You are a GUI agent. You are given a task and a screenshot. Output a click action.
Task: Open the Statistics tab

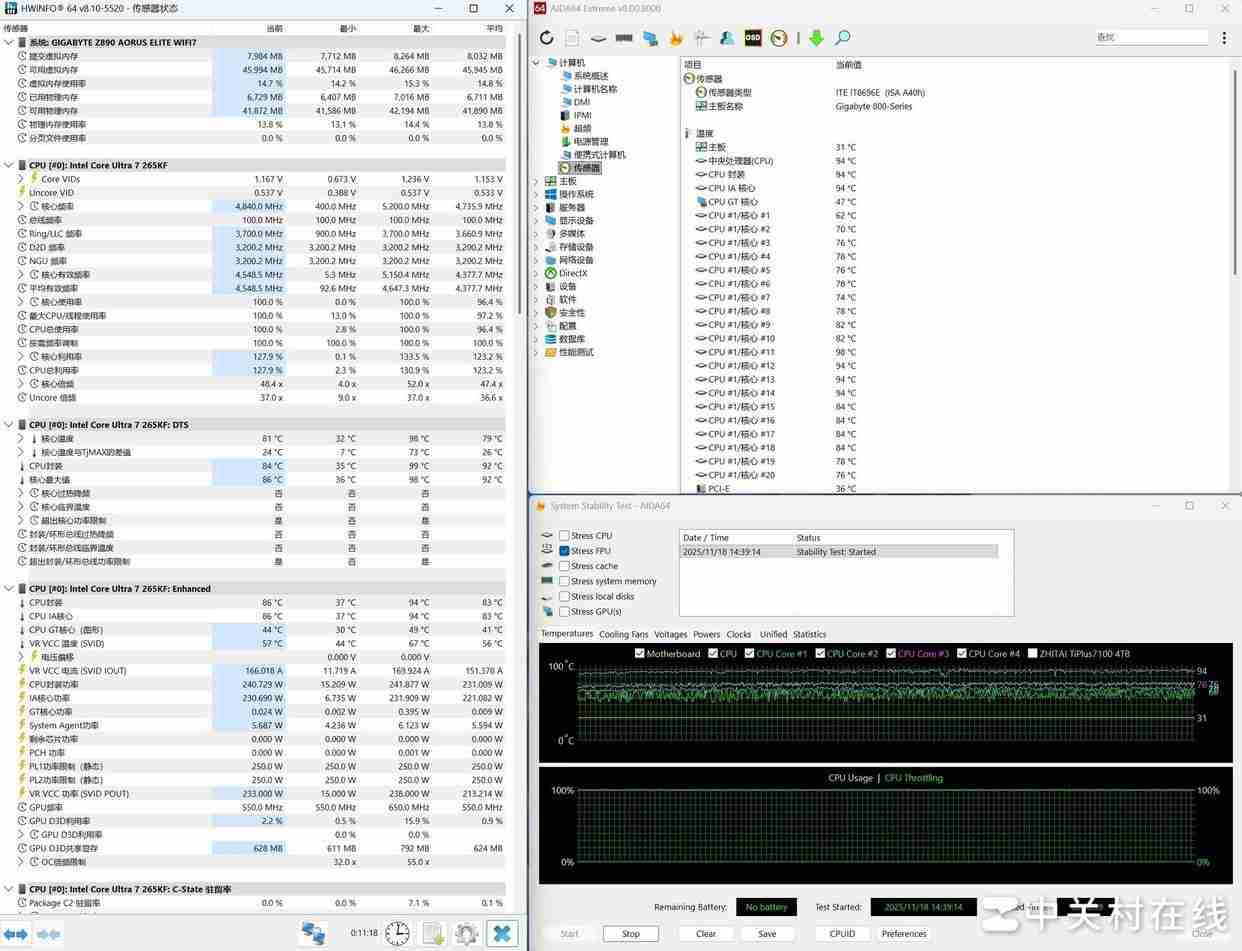809,634
